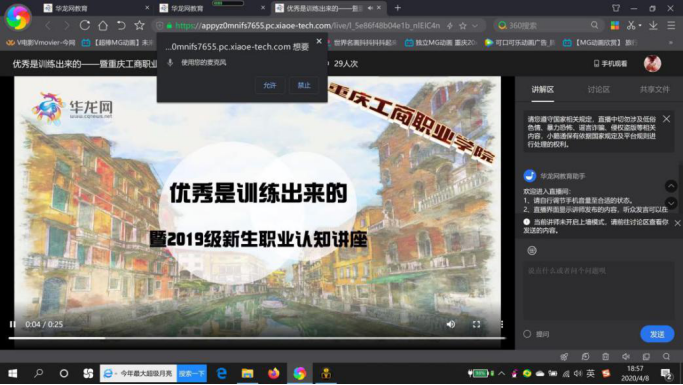Expand the announcement with down chevron

click(x=671, y=203)
